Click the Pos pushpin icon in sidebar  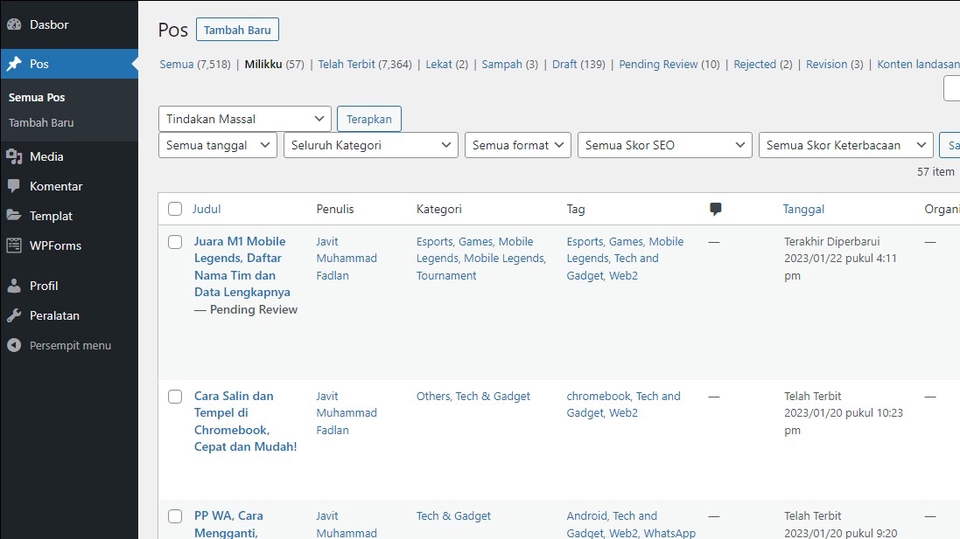[14, 64]
